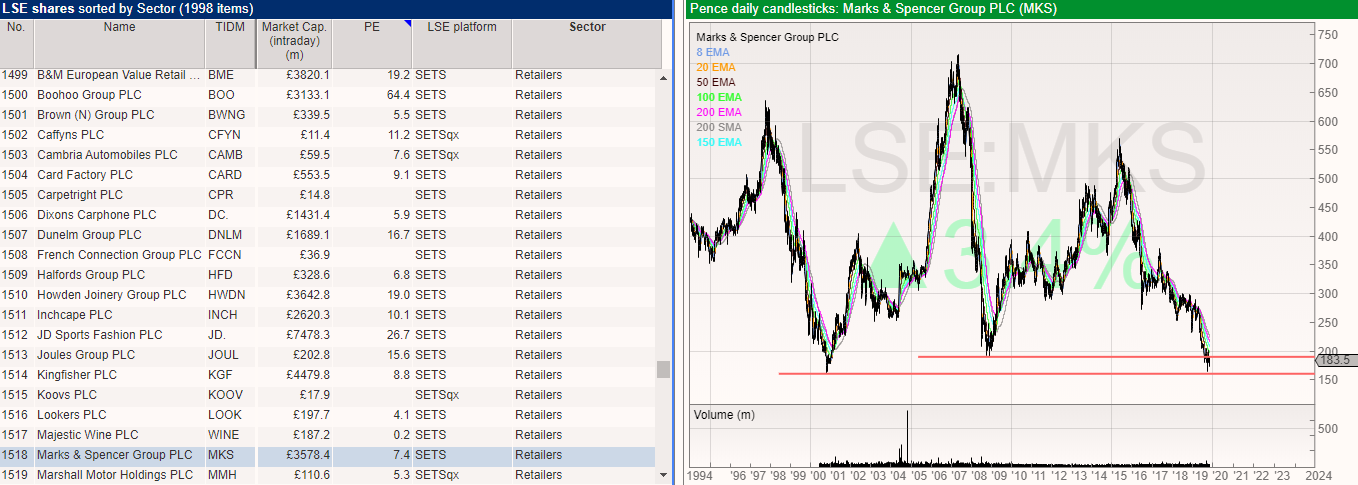Click the 100 EMA legend label

click(720, 97)
